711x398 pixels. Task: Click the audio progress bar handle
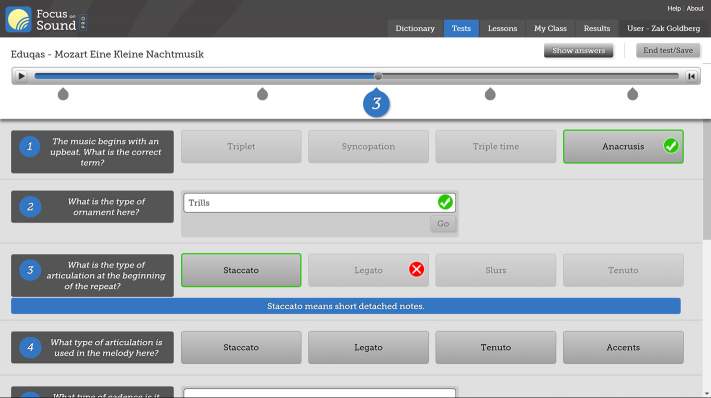[x=378, y=76]
